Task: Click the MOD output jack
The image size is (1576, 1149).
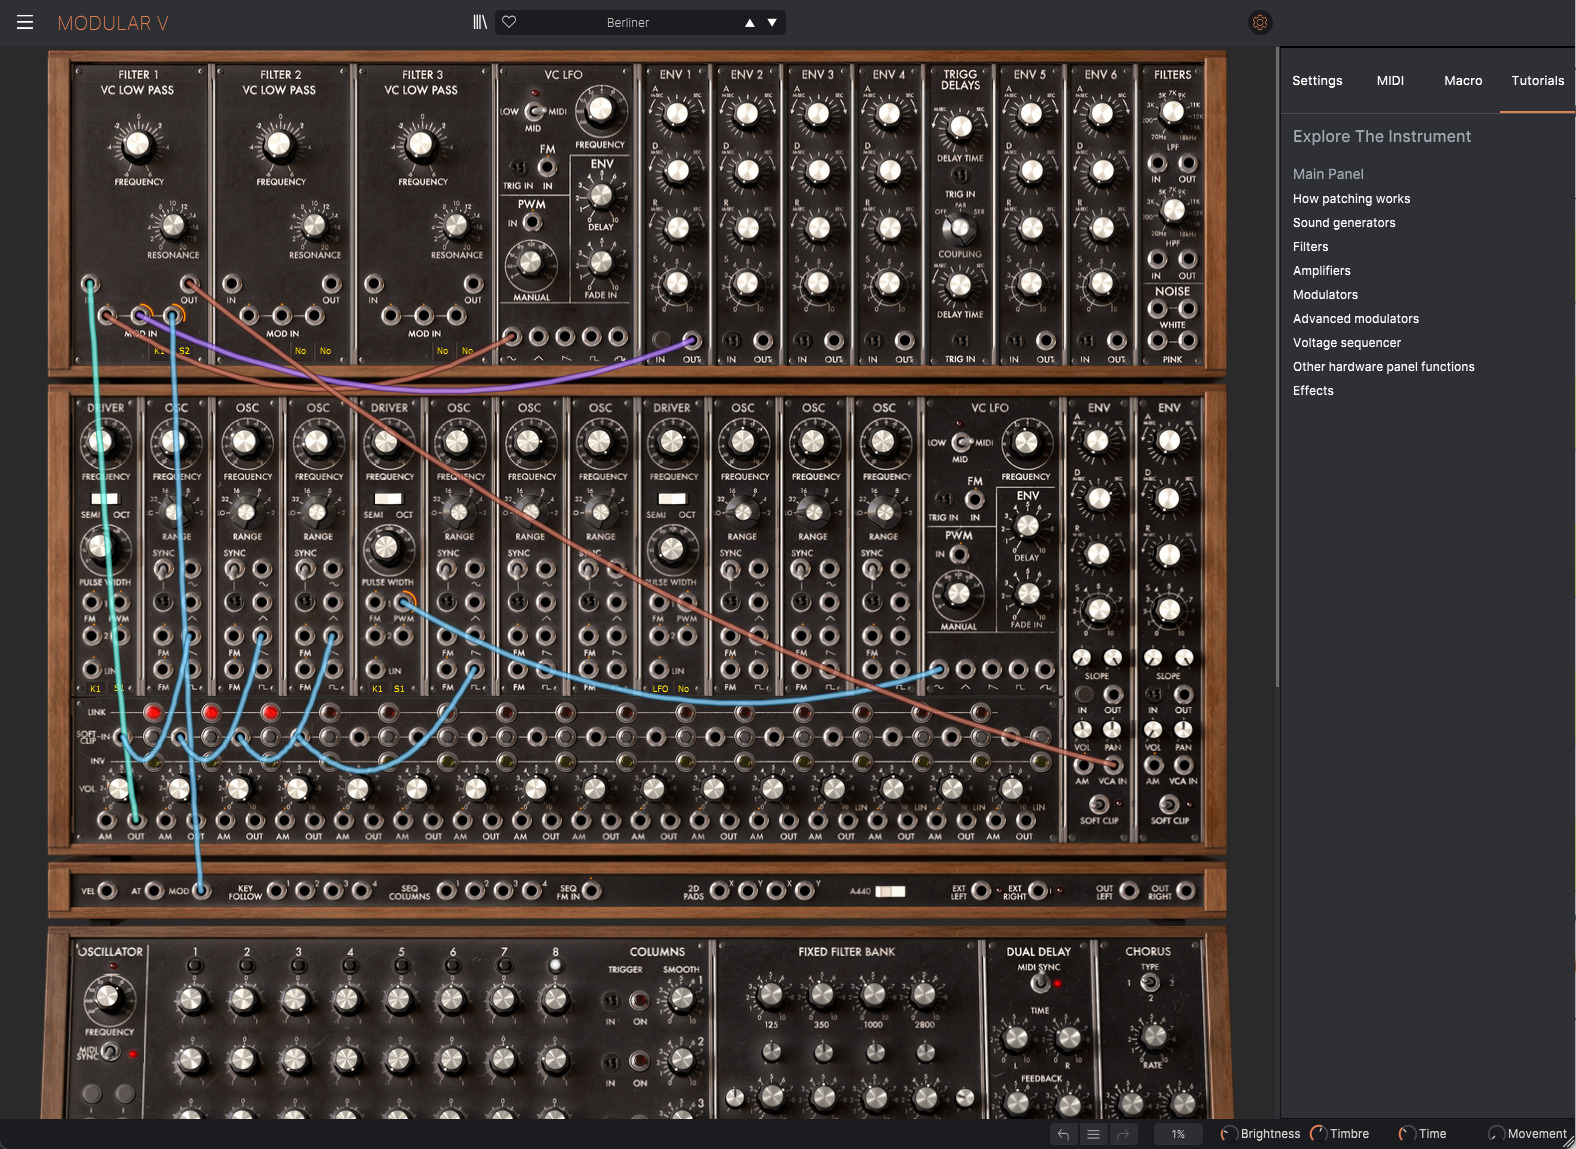Action: (x=201, y=890)
